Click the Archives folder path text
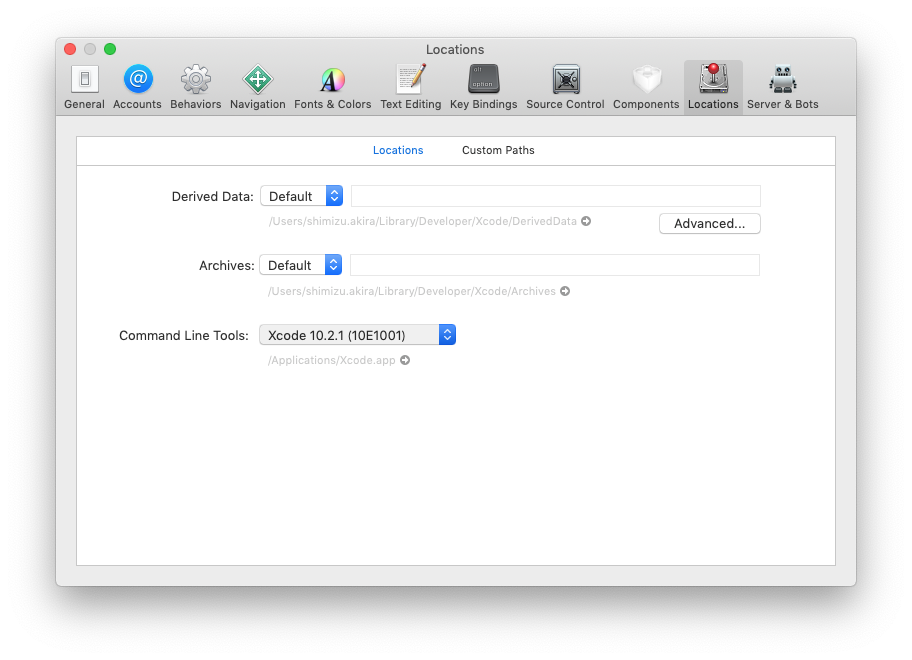This screenshot has width=912, height=660. [412, 291]
